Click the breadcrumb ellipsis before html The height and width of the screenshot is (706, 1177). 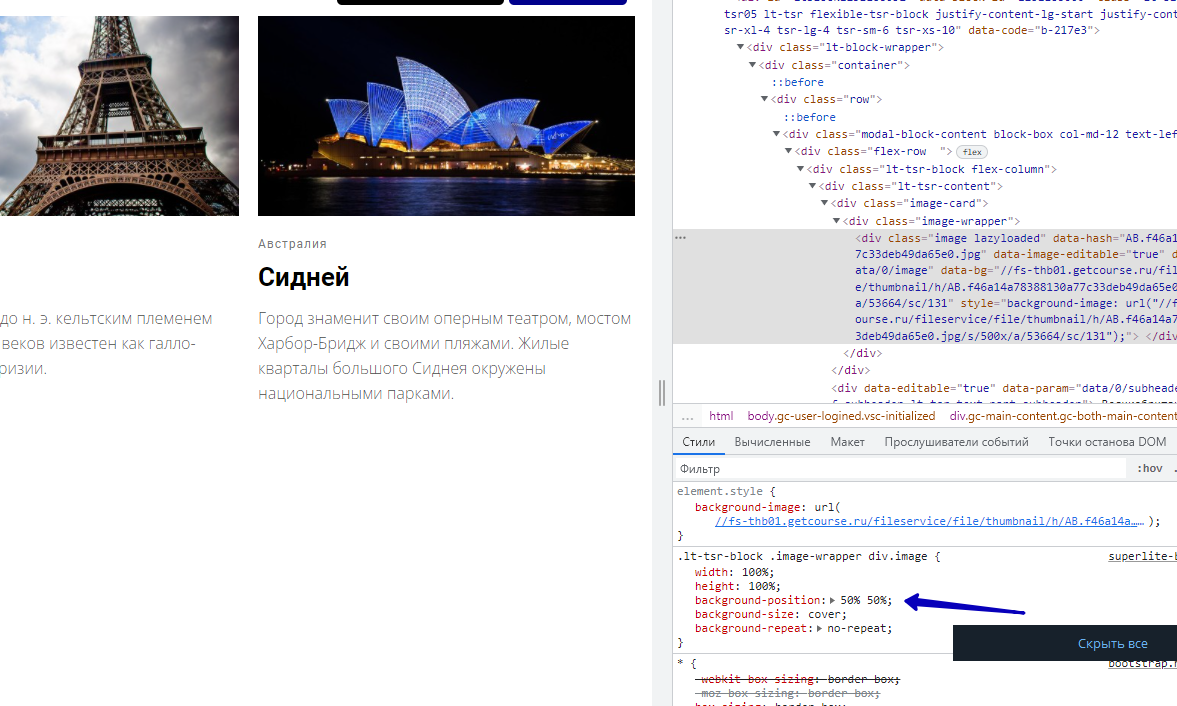(688, 416)
